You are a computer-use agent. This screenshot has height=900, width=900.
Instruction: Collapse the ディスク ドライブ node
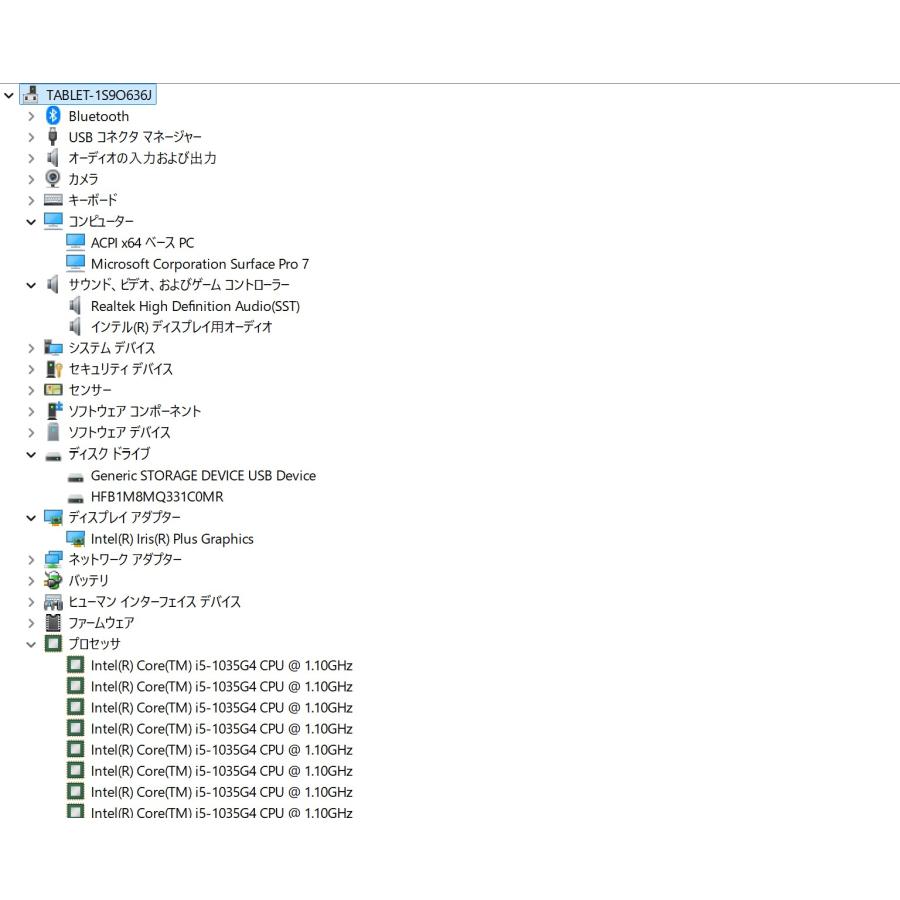31,454
